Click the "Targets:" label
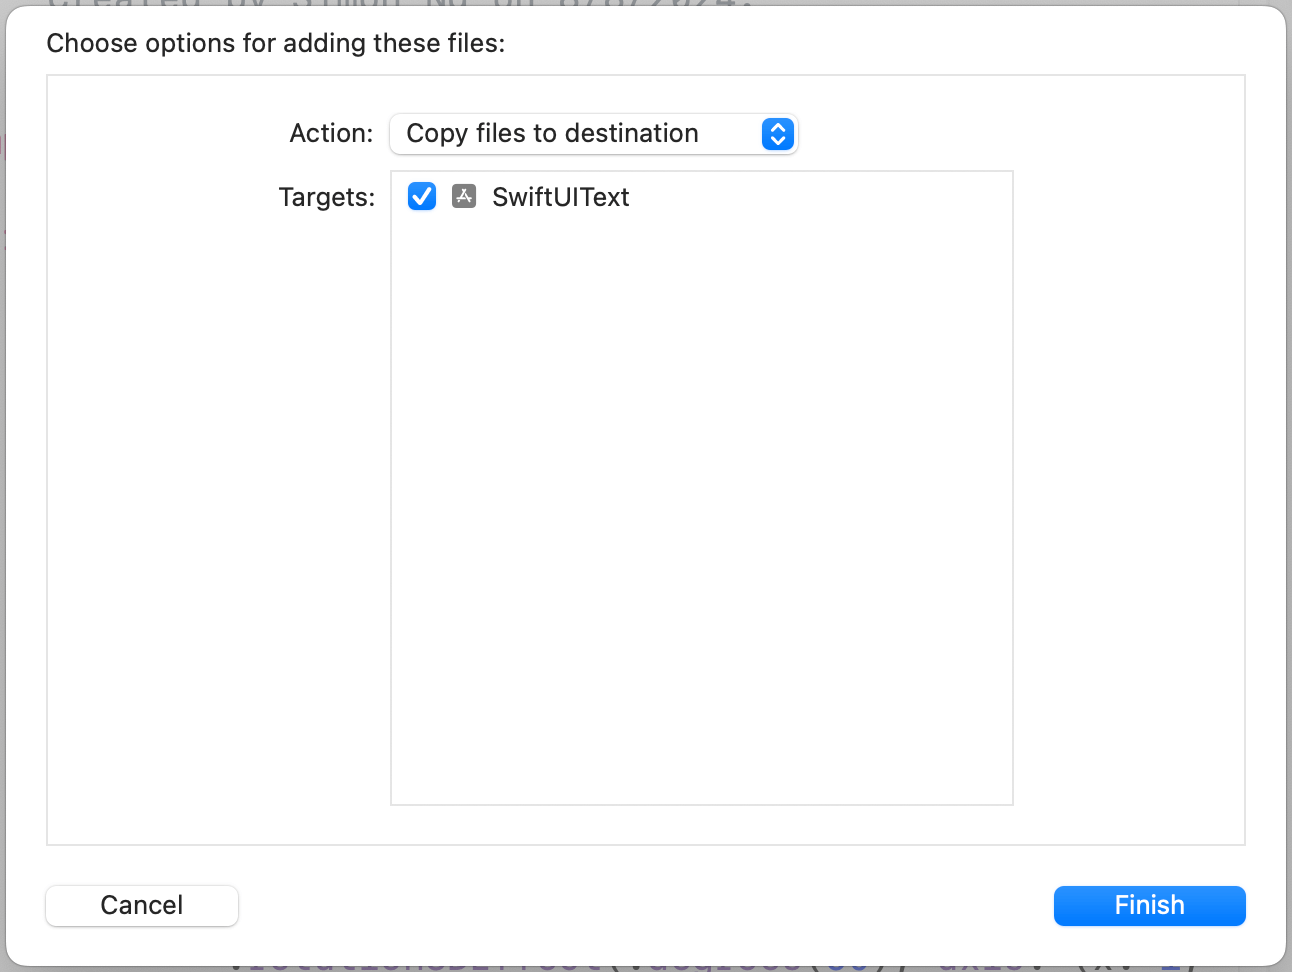Viewport: 1292px width, 972px height. pyautogui.click(x=326, y=197)
